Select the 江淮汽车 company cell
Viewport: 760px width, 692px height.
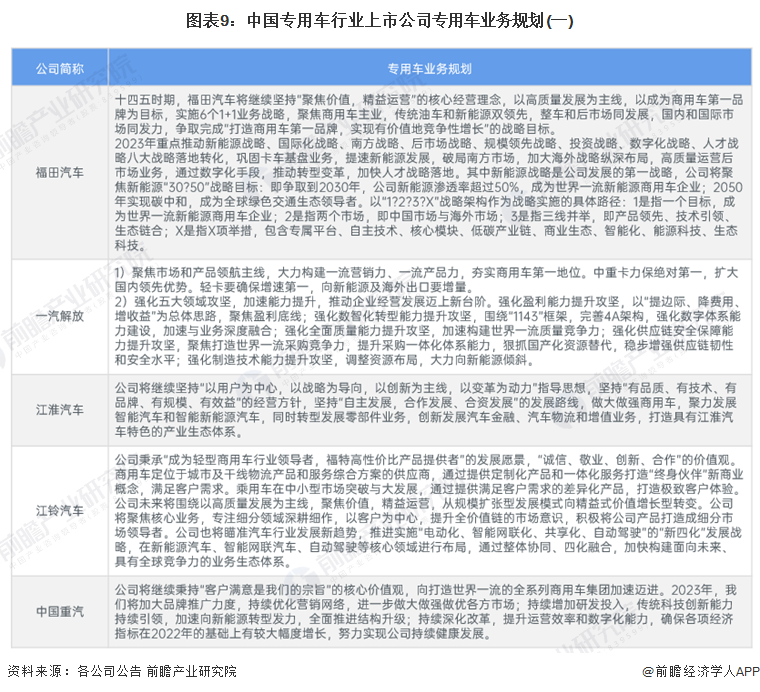point(60,410)
